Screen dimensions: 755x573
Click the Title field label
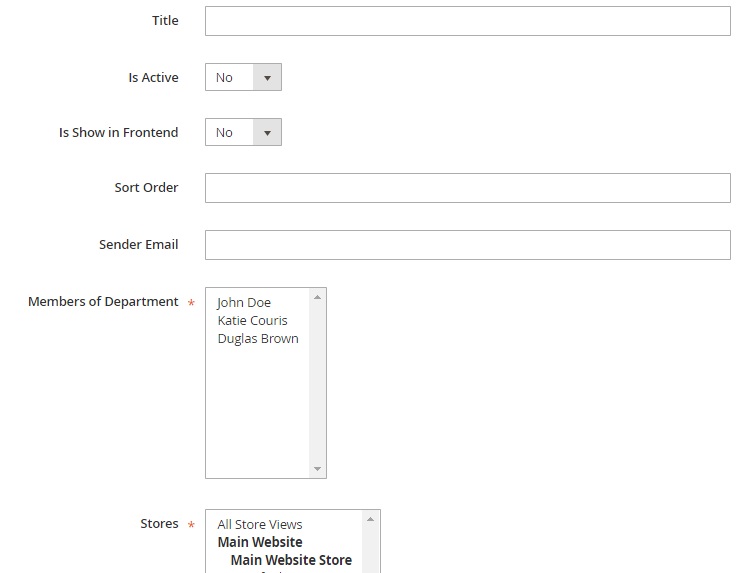[165, 21]
